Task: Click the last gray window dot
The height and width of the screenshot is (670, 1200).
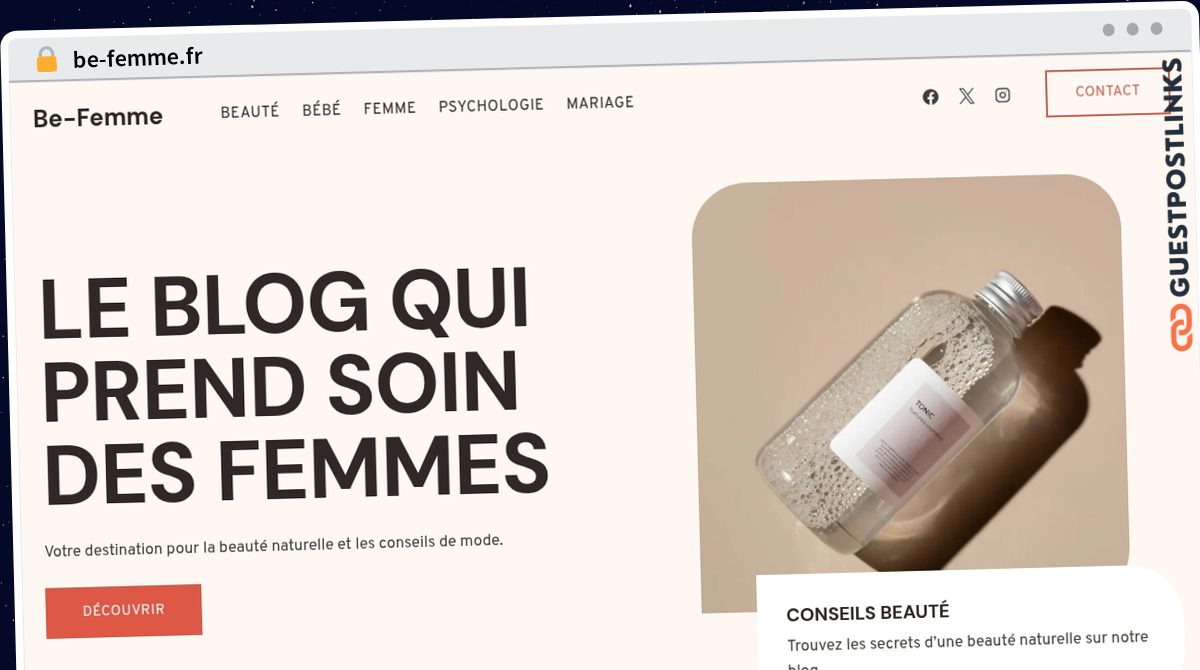Action: pos(1156,29)
